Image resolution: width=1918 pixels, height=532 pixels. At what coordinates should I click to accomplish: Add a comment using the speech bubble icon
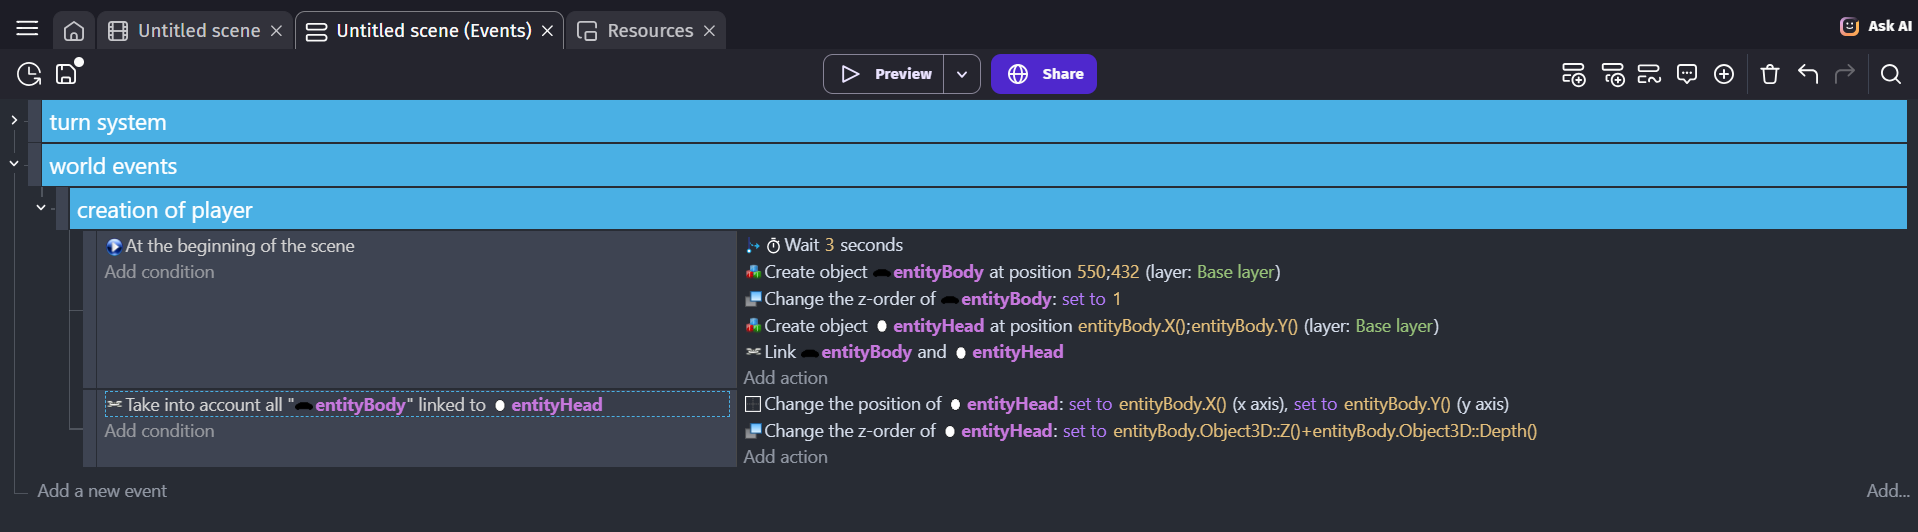click(x=1687, y=74)
